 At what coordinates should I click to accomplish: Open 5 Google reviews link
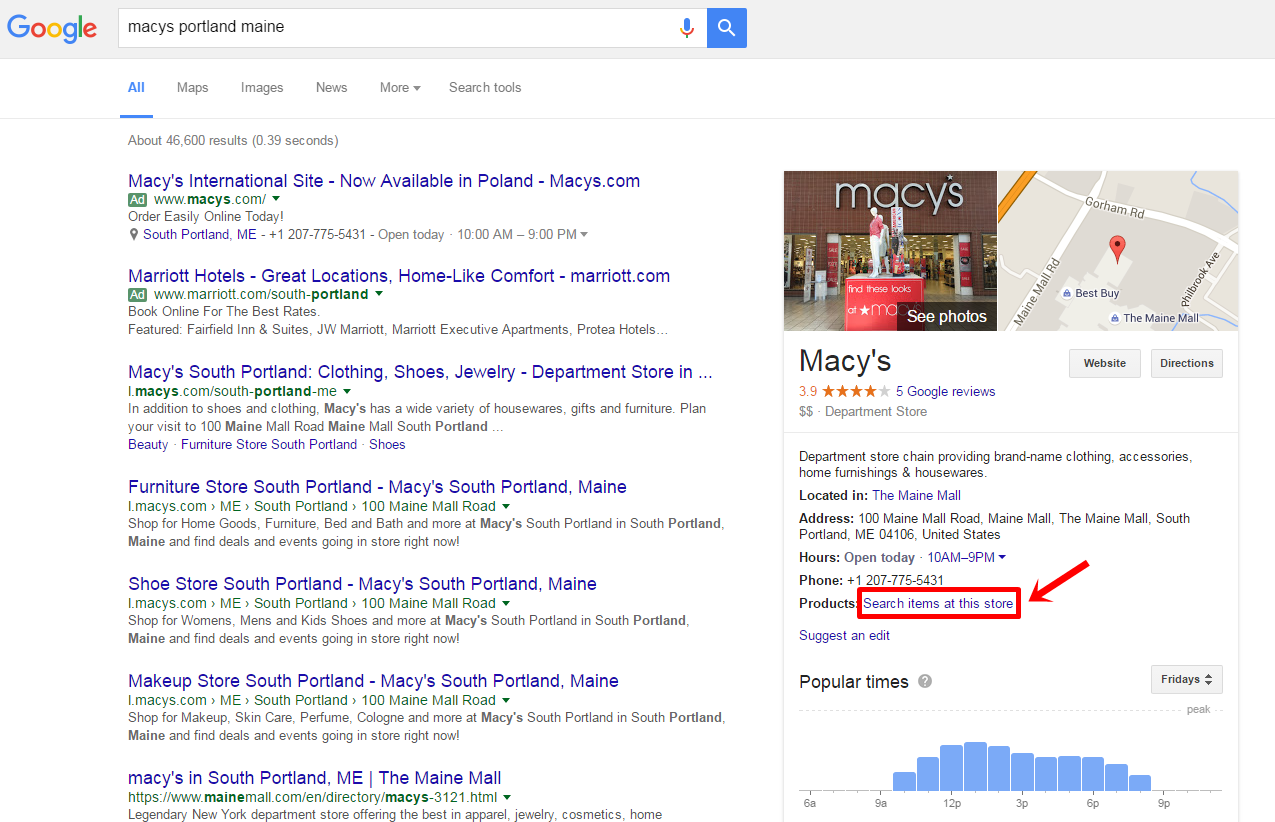tap(946, 391)
